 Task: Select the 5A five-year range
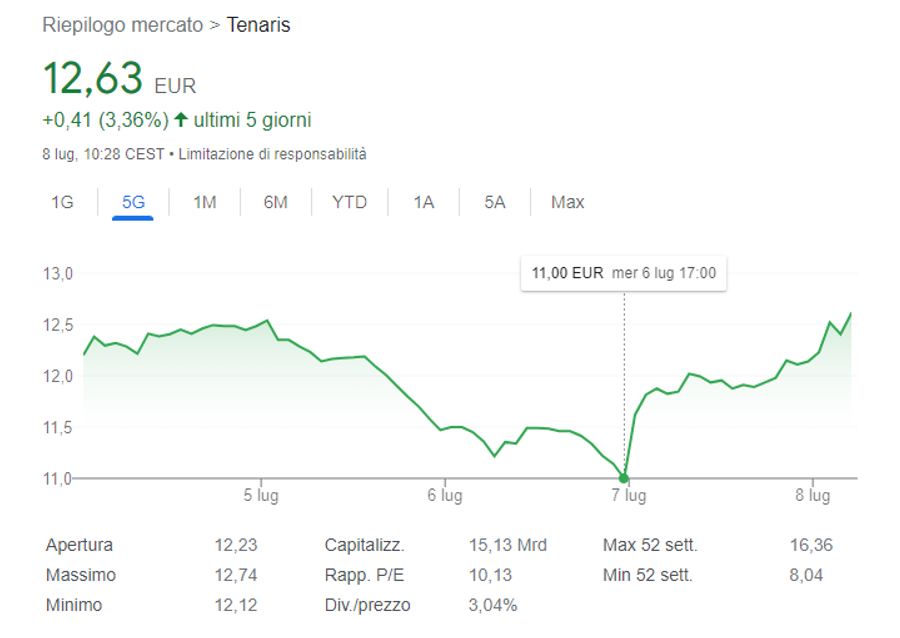pyautogui.click(x=495, y=202)
